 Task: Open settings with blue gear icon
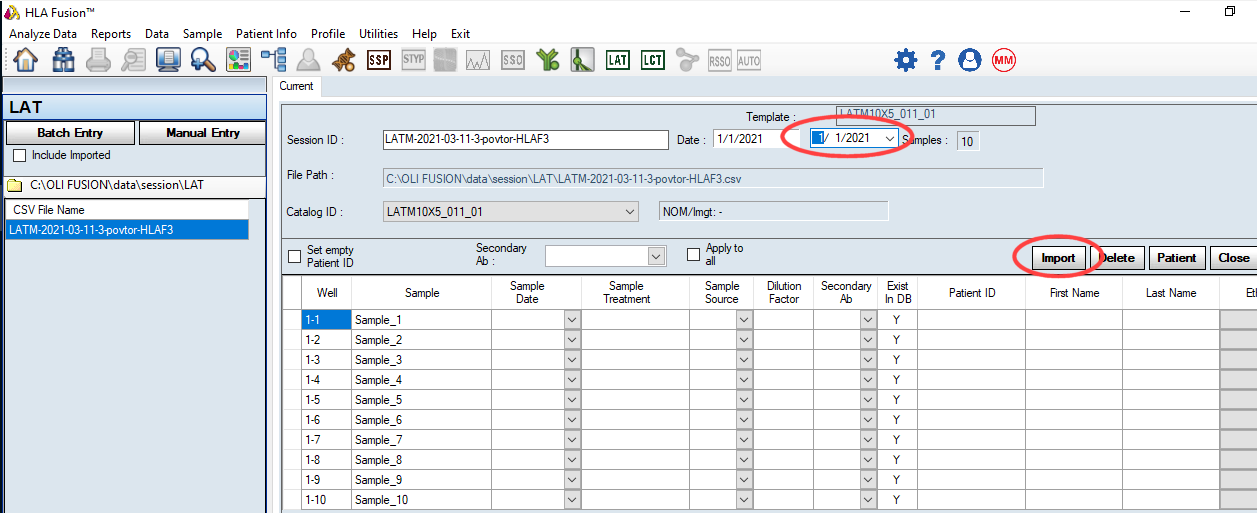tap(906, 61)
